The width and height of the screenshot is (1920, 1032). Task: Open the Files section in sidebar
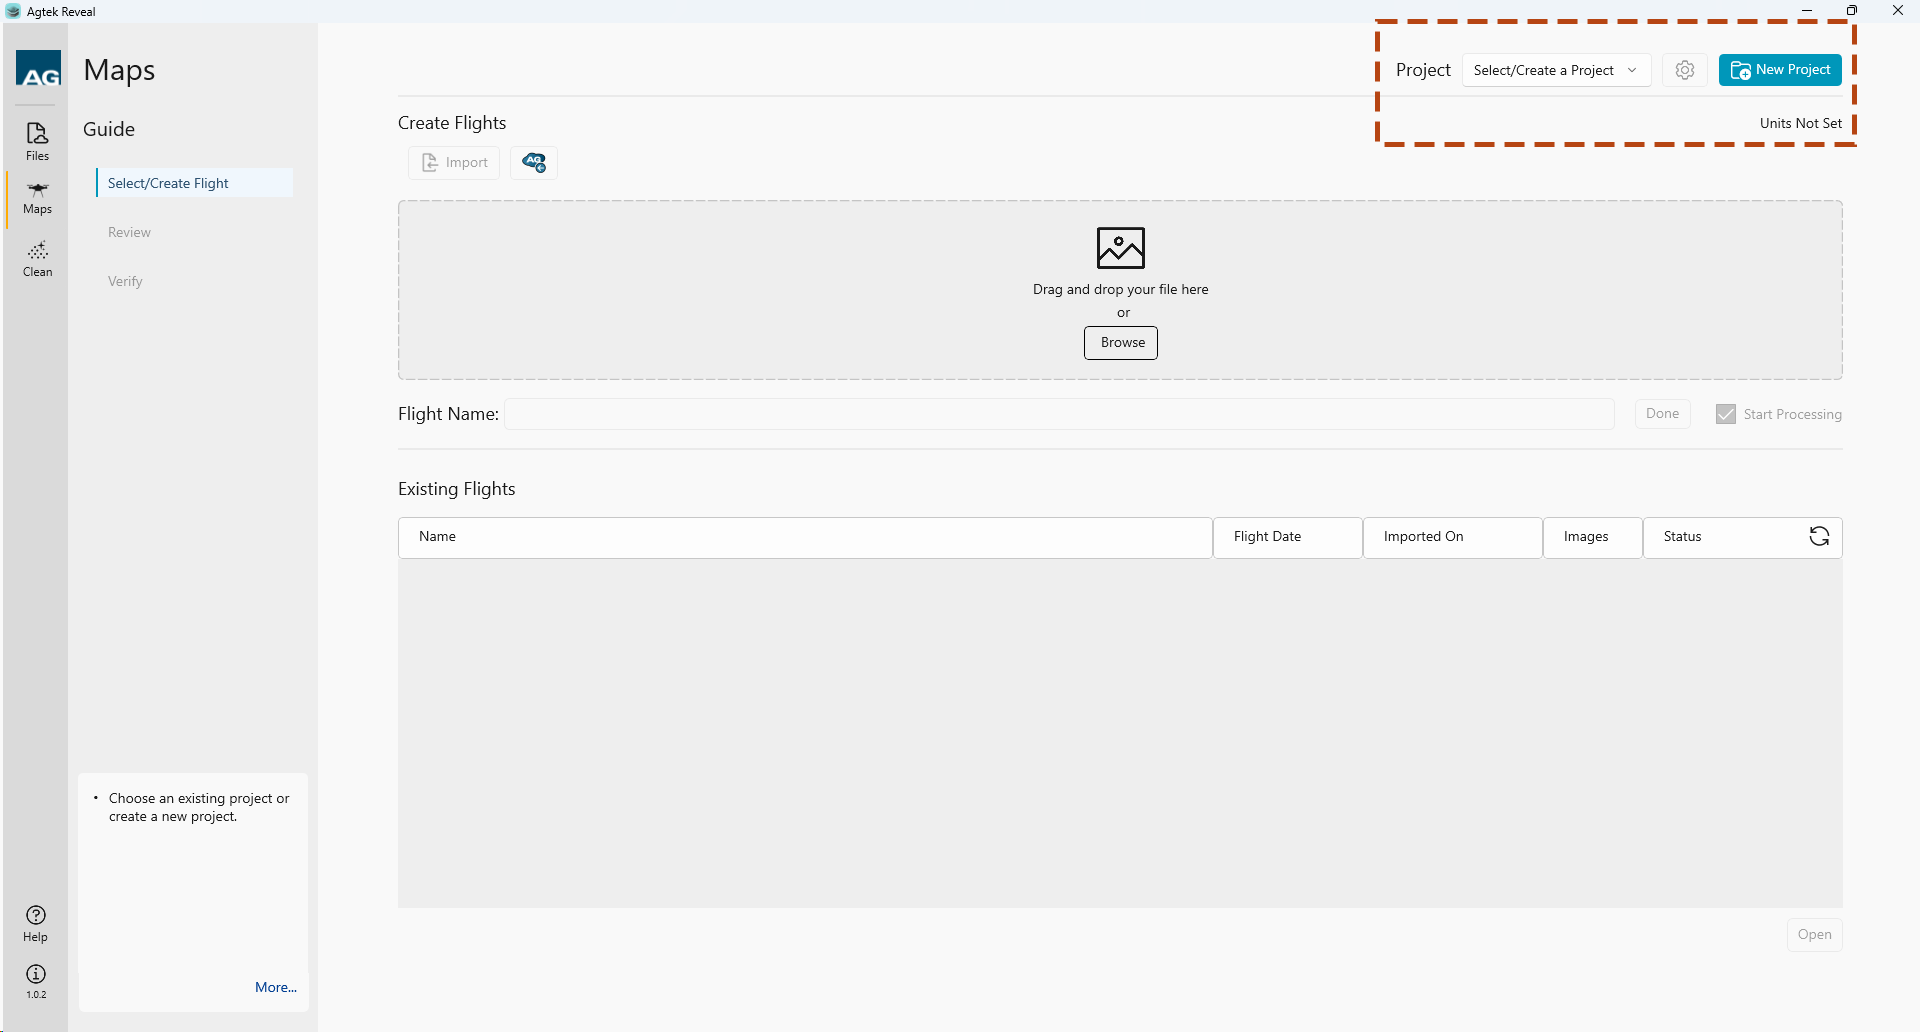click(37, 140)
